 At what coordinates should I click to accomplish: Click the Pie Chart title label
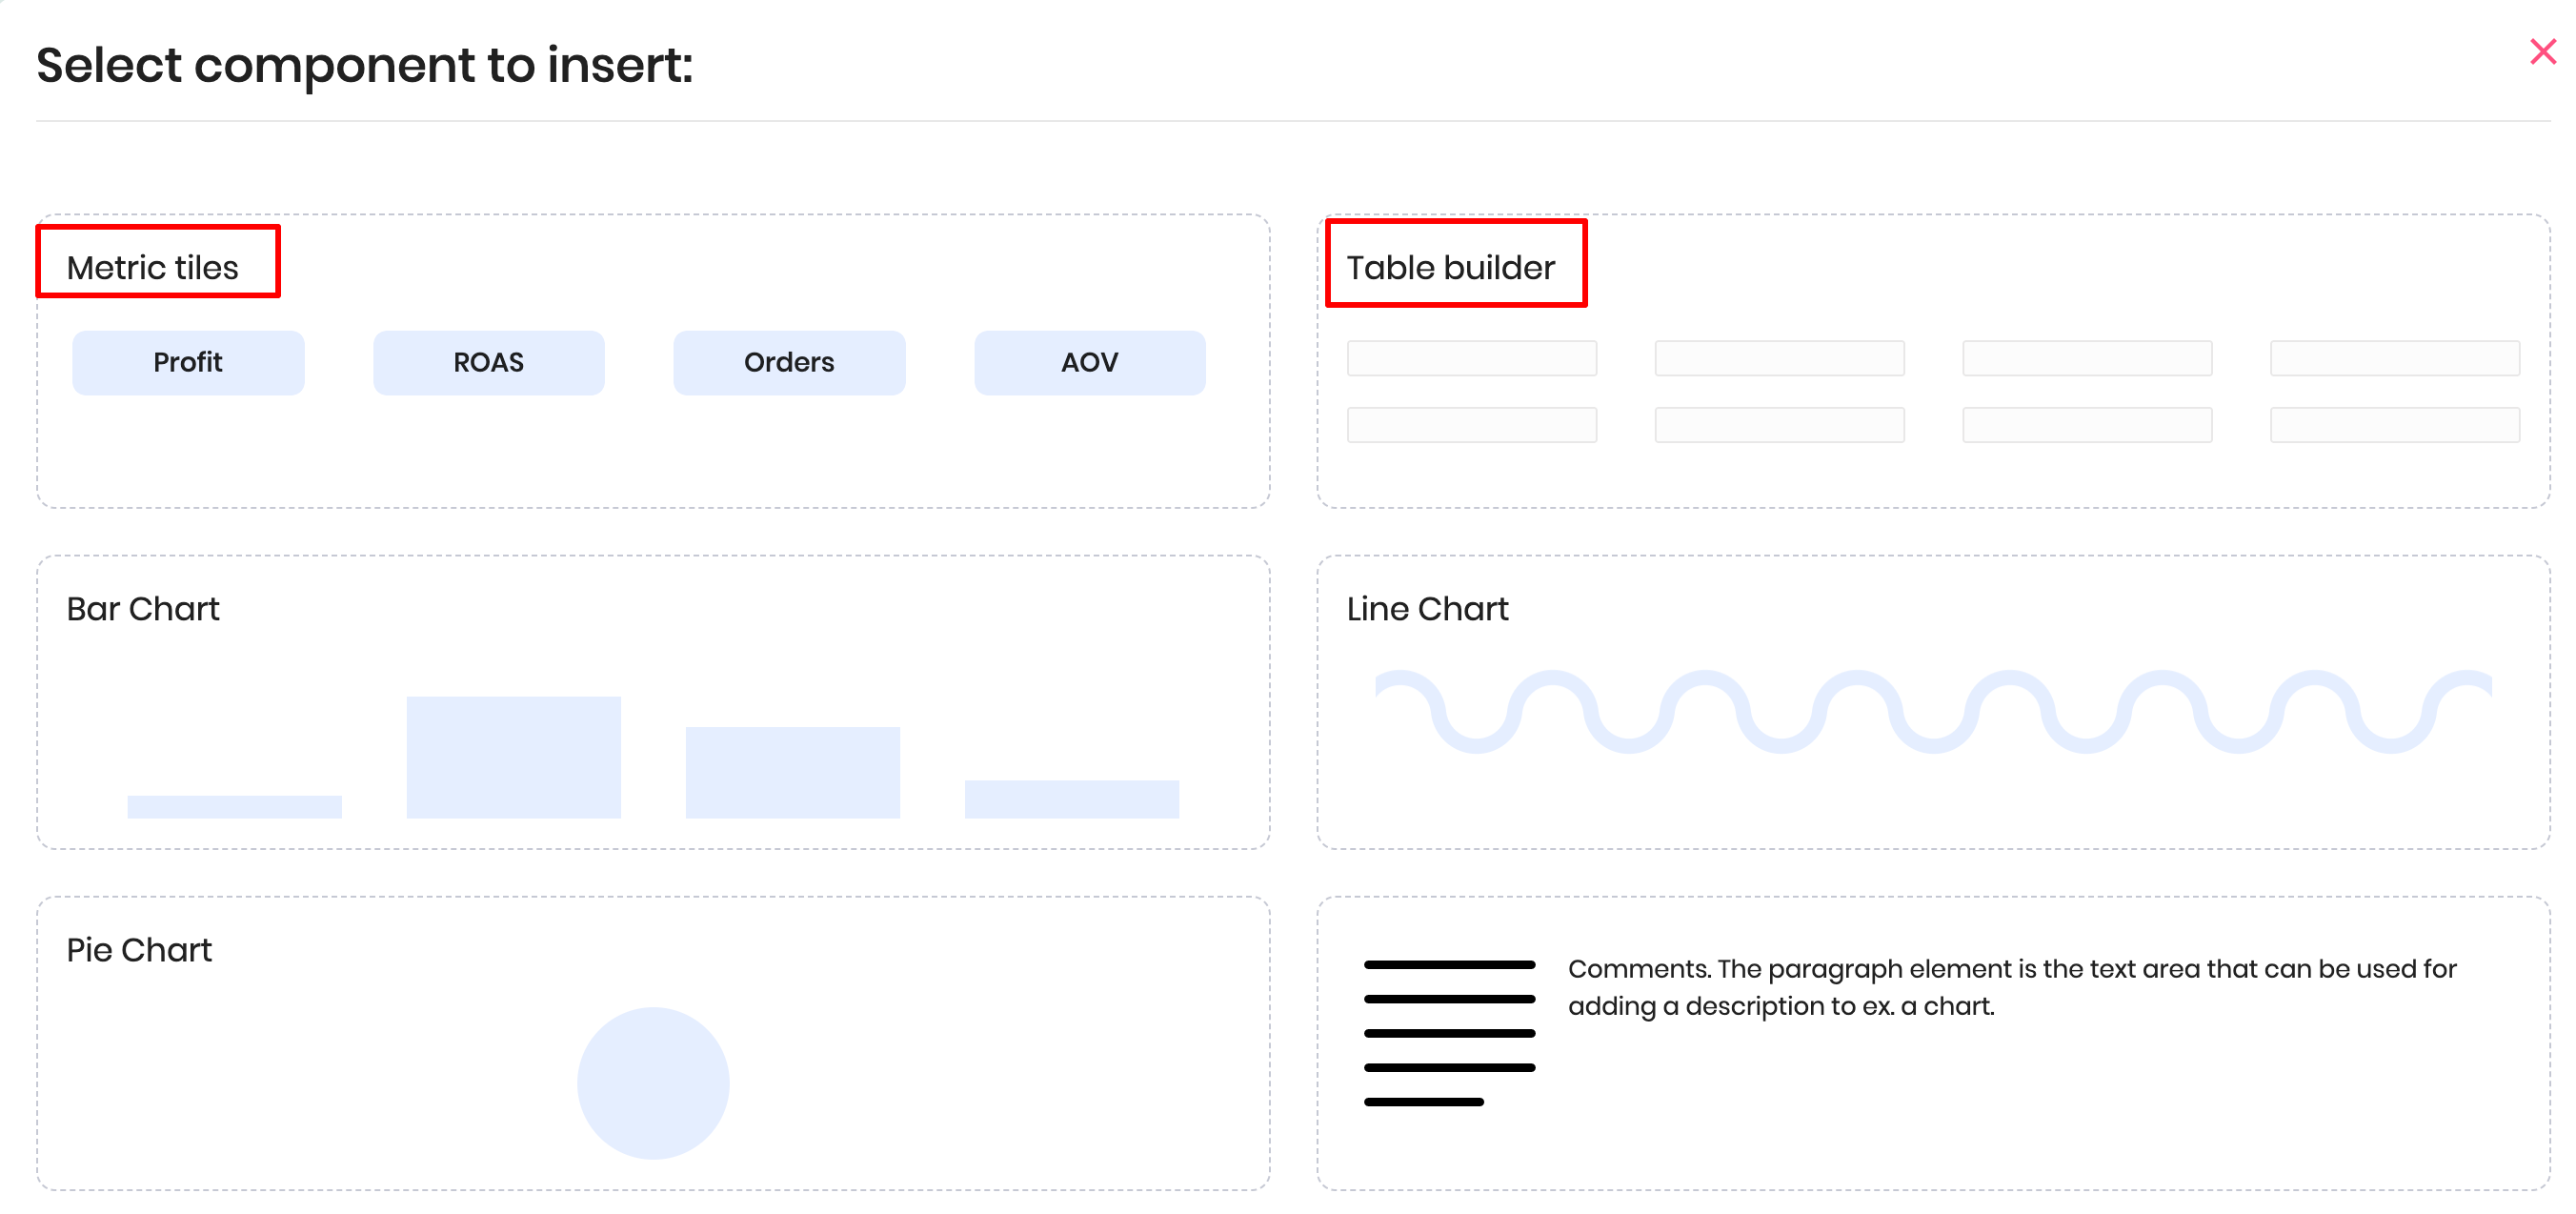139,950
